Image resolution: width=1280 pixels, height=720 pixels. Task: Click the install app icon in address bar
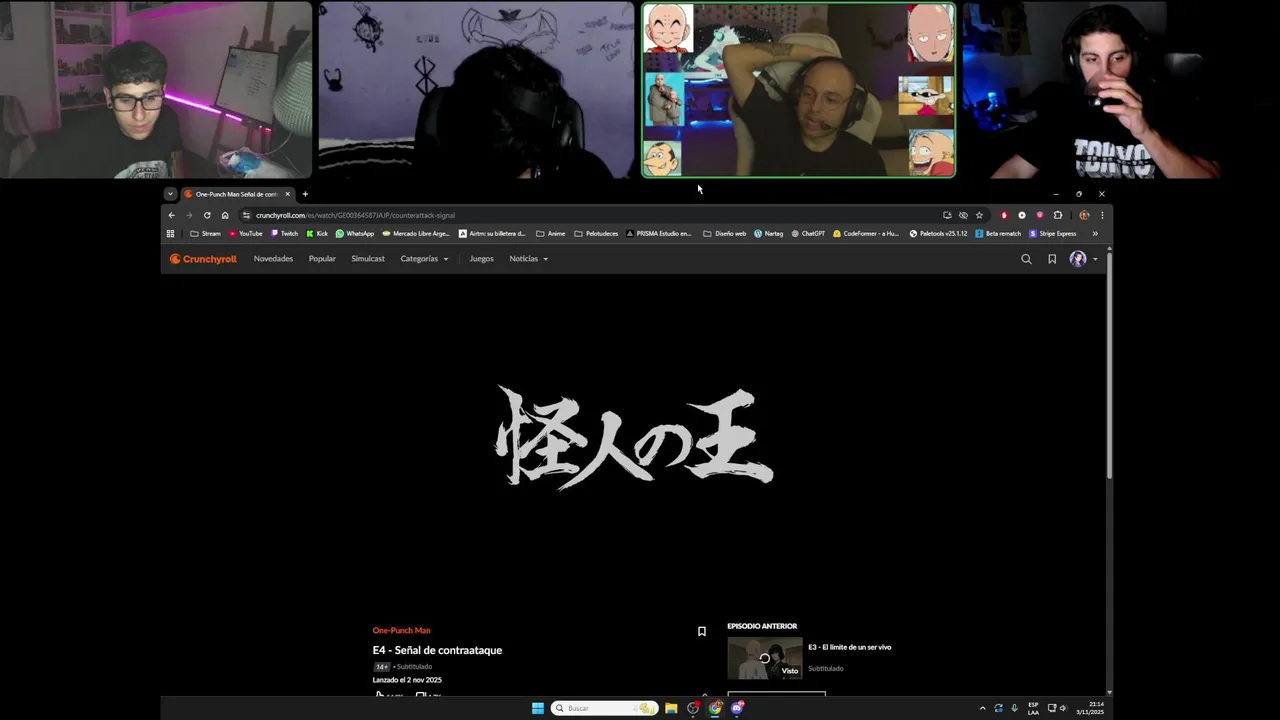(x=947, y=215)
